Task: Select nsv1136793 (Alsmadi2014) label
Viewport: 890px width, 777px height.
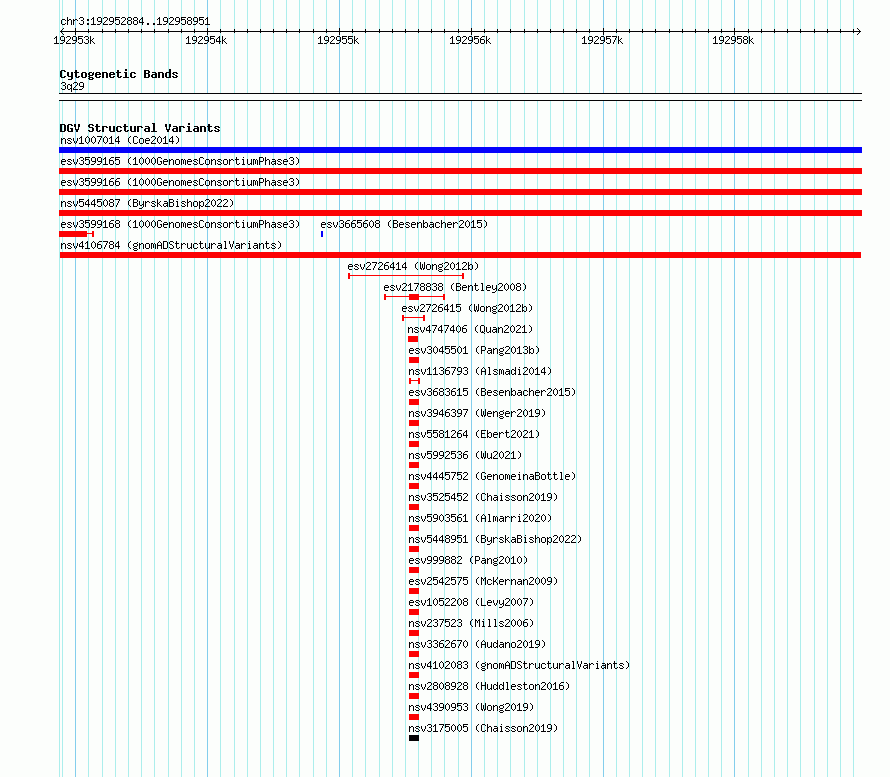Action: pos(480,371)
